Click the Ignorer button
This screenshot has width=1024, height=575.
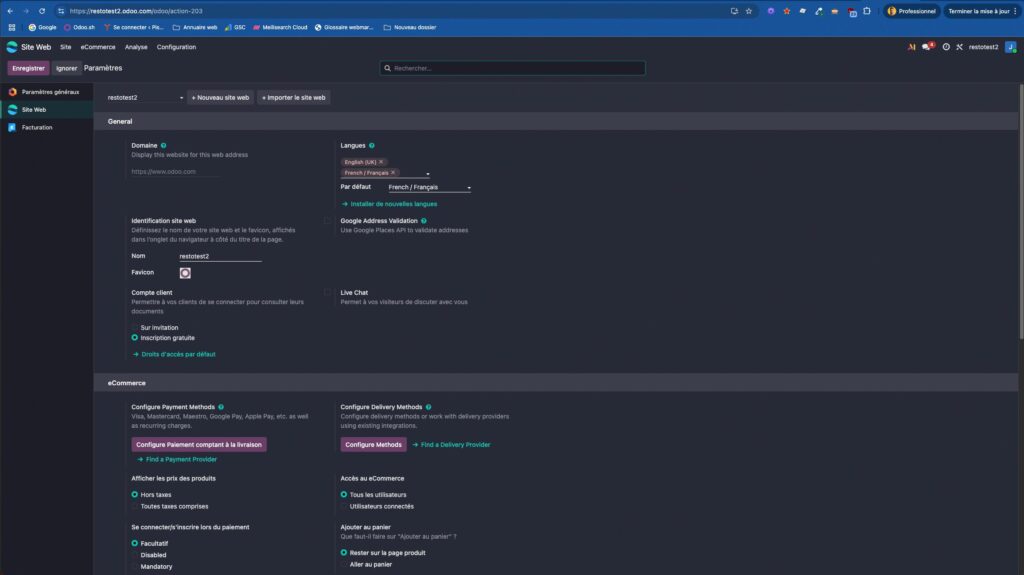[x=66, y=68]
